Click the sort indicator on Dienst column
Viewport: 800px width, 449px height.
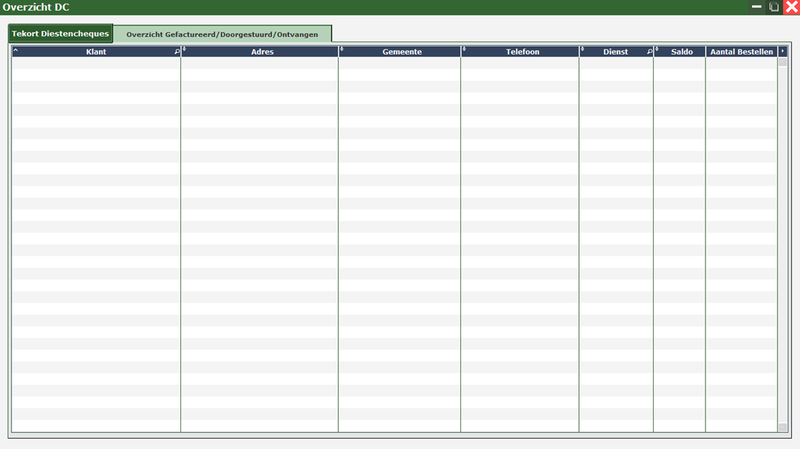583,50
